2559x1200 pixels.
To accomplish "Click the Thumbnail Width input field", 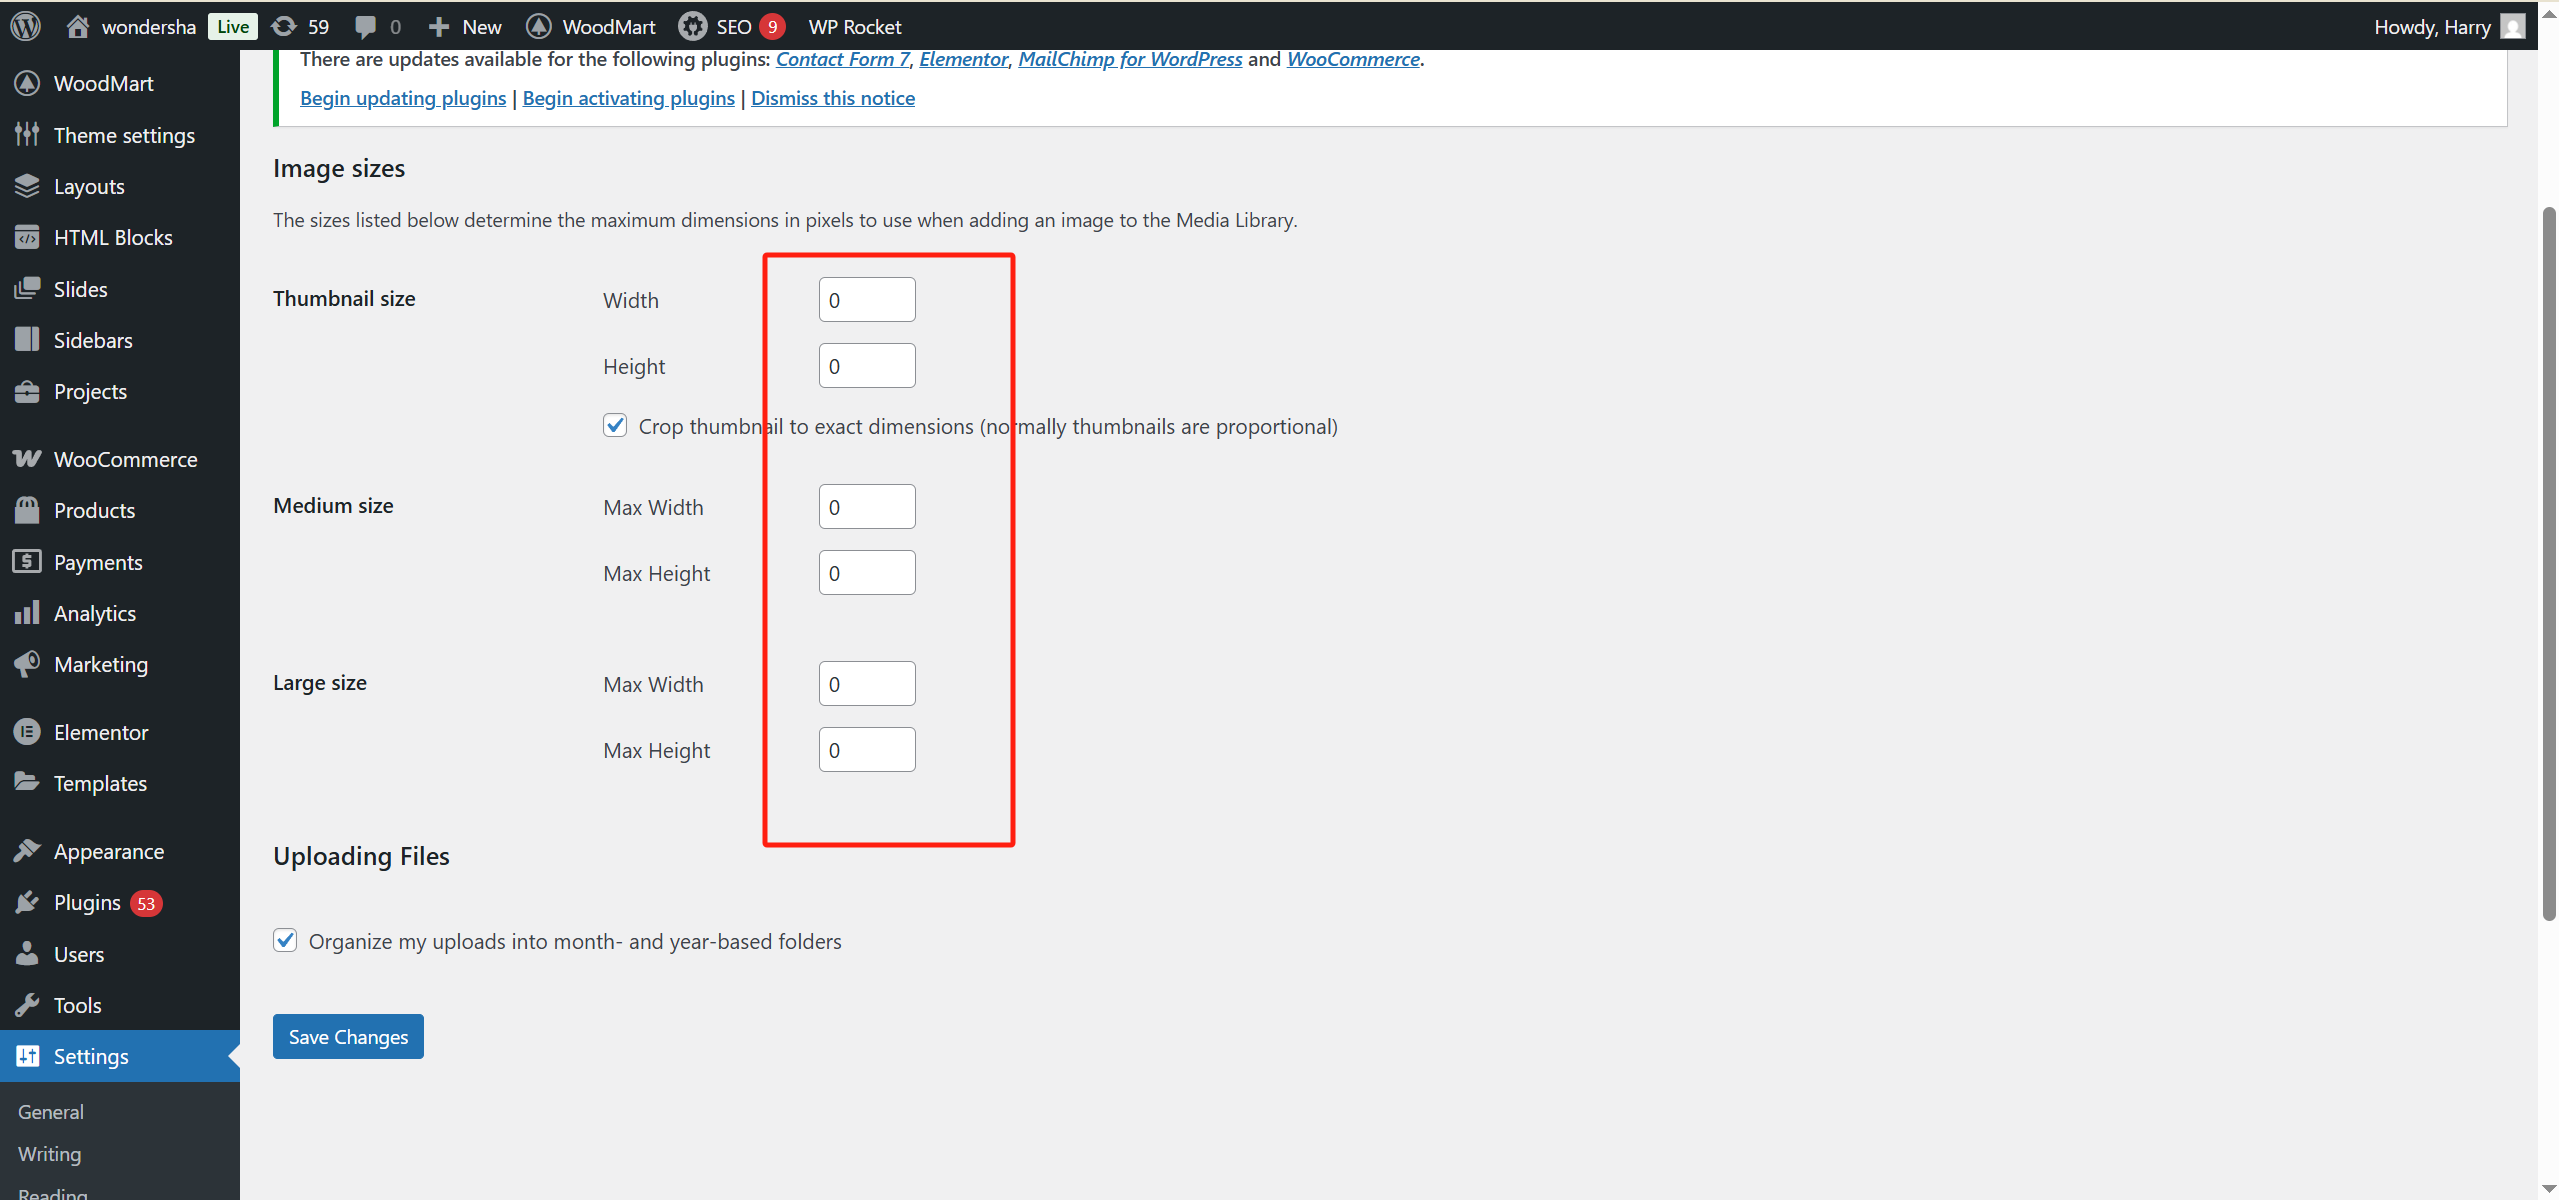I will pyautogui.click(x=866, y=298).
